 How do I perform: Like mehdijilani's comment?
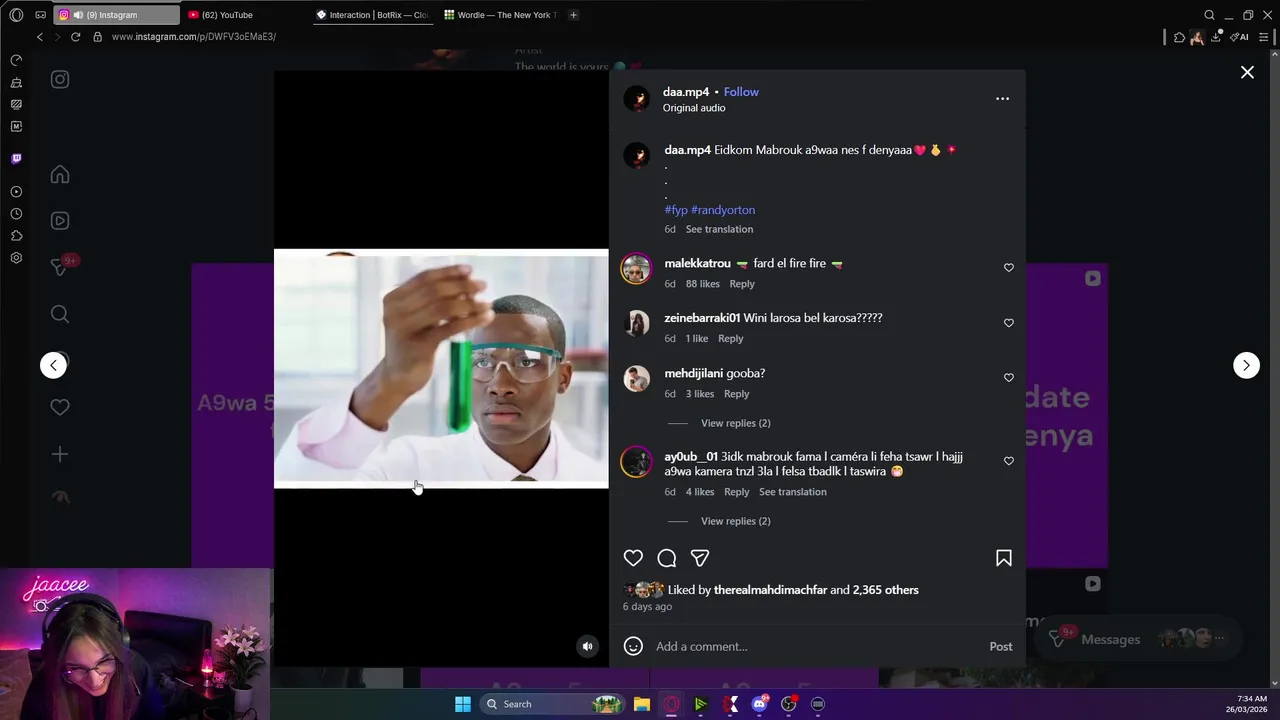[1008, 378]
